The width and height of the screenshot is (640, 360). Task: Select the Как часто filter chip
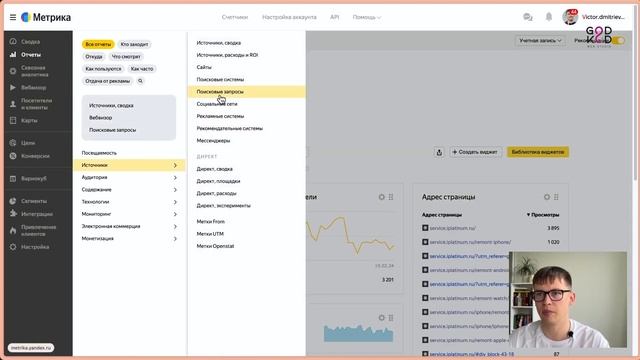[142, 69]
